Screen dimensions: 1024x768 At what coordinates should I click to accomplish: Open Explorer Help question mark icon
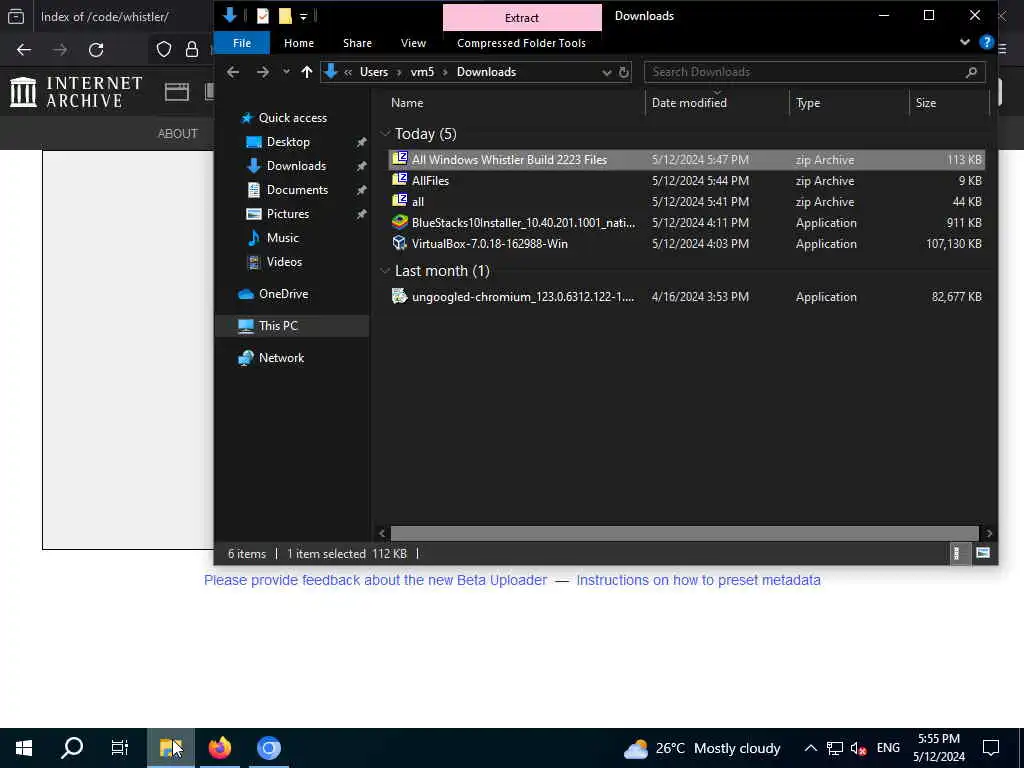[x=987, y=42]
